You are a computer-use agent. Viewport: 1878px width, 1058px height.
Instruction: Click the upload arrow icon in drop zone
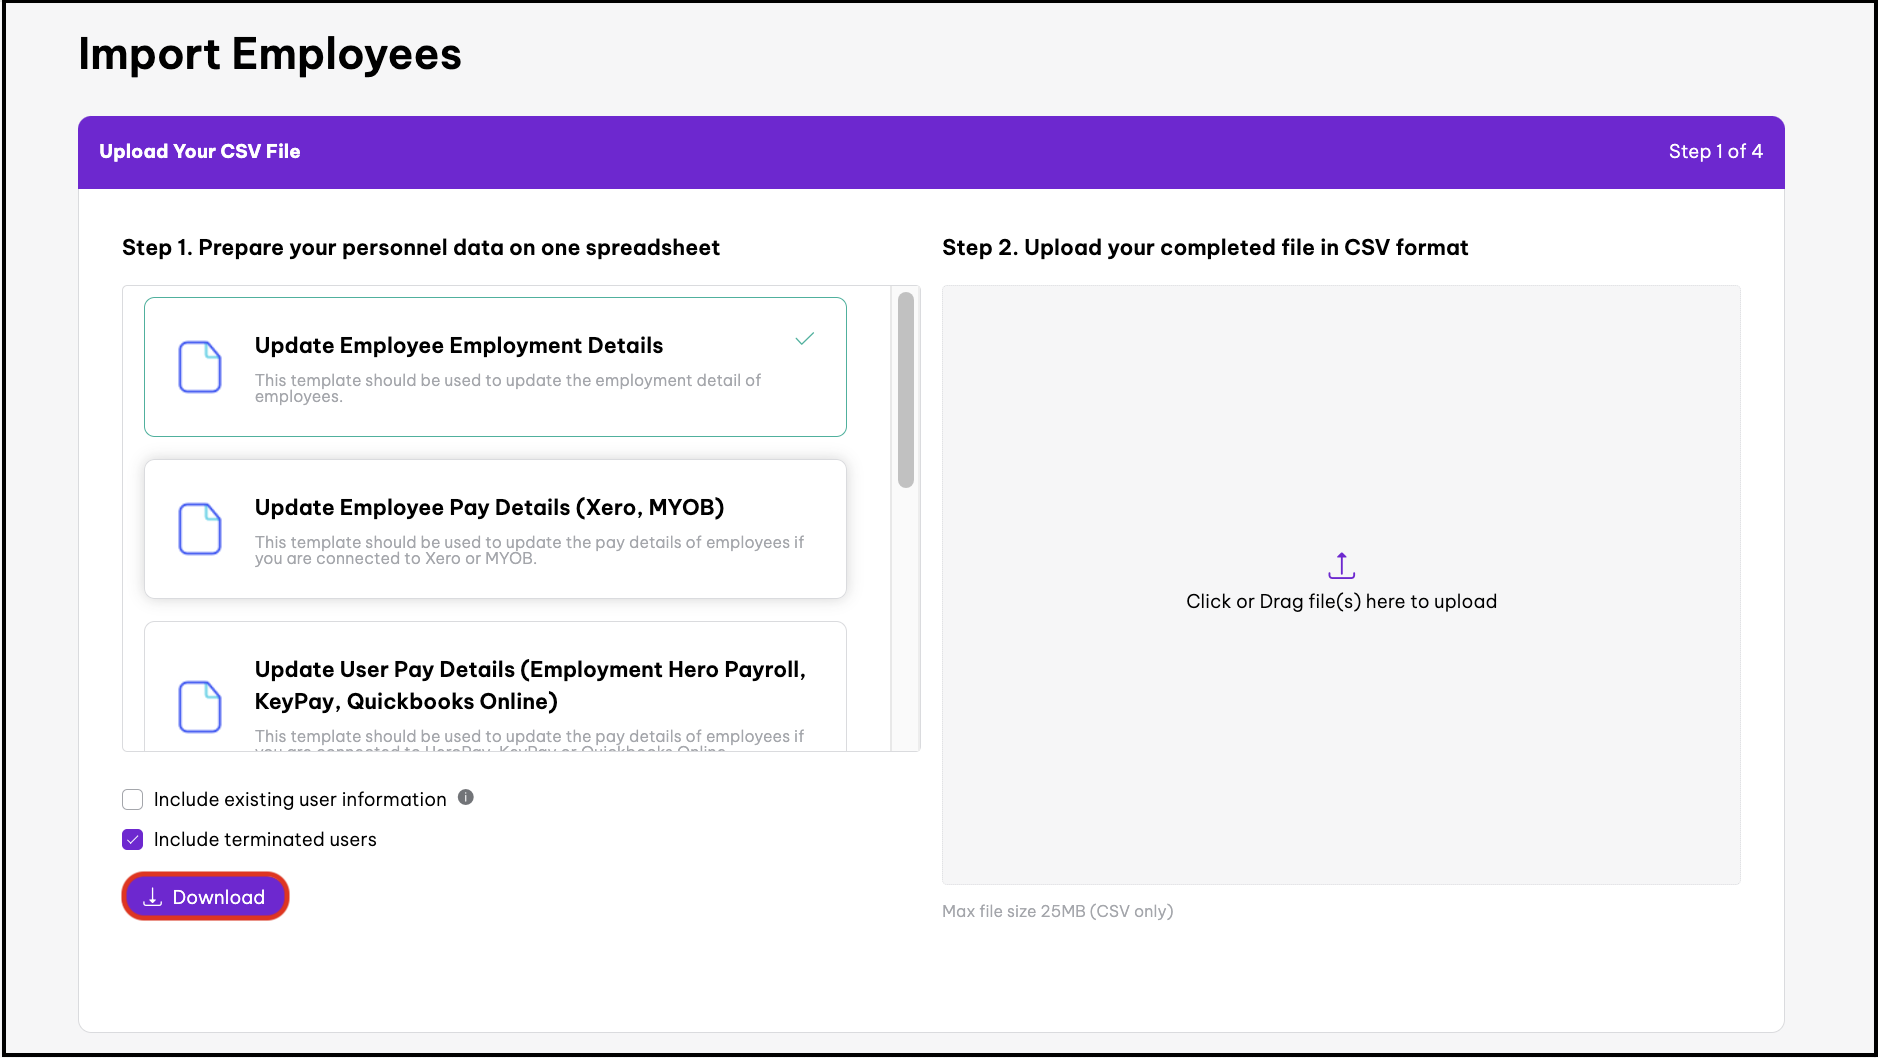coord(1341,566)
